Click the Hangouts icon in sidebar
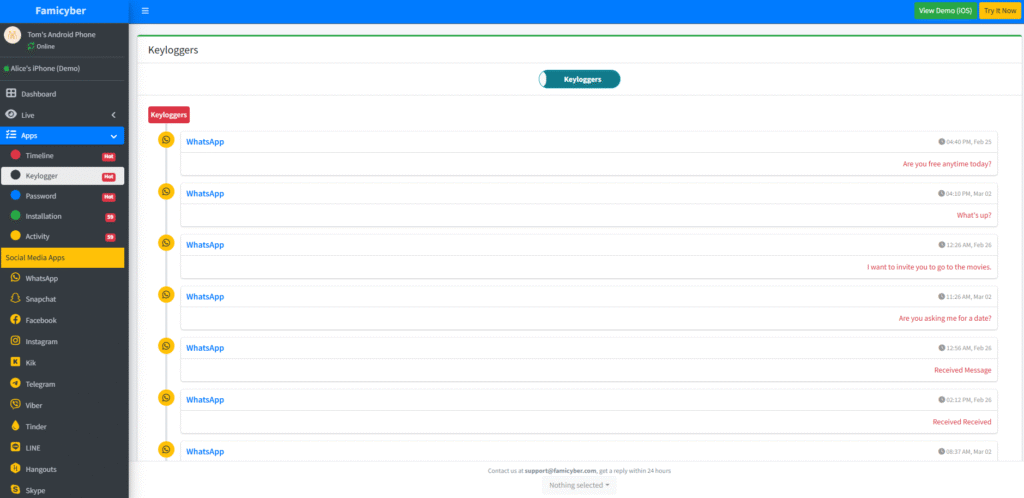This screenshot has width=1024, height=498. point(15,469)
